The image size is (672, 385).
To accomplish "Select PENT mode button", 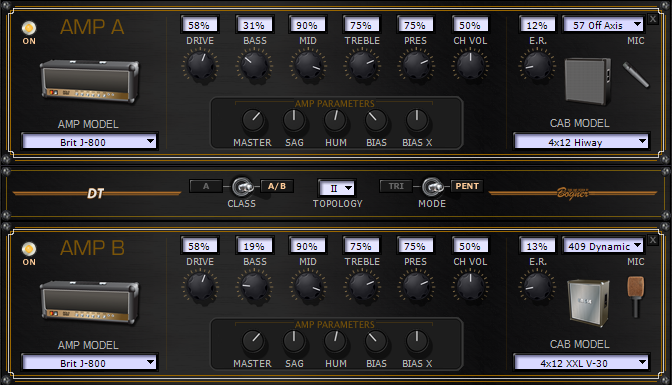I will 467,186.
